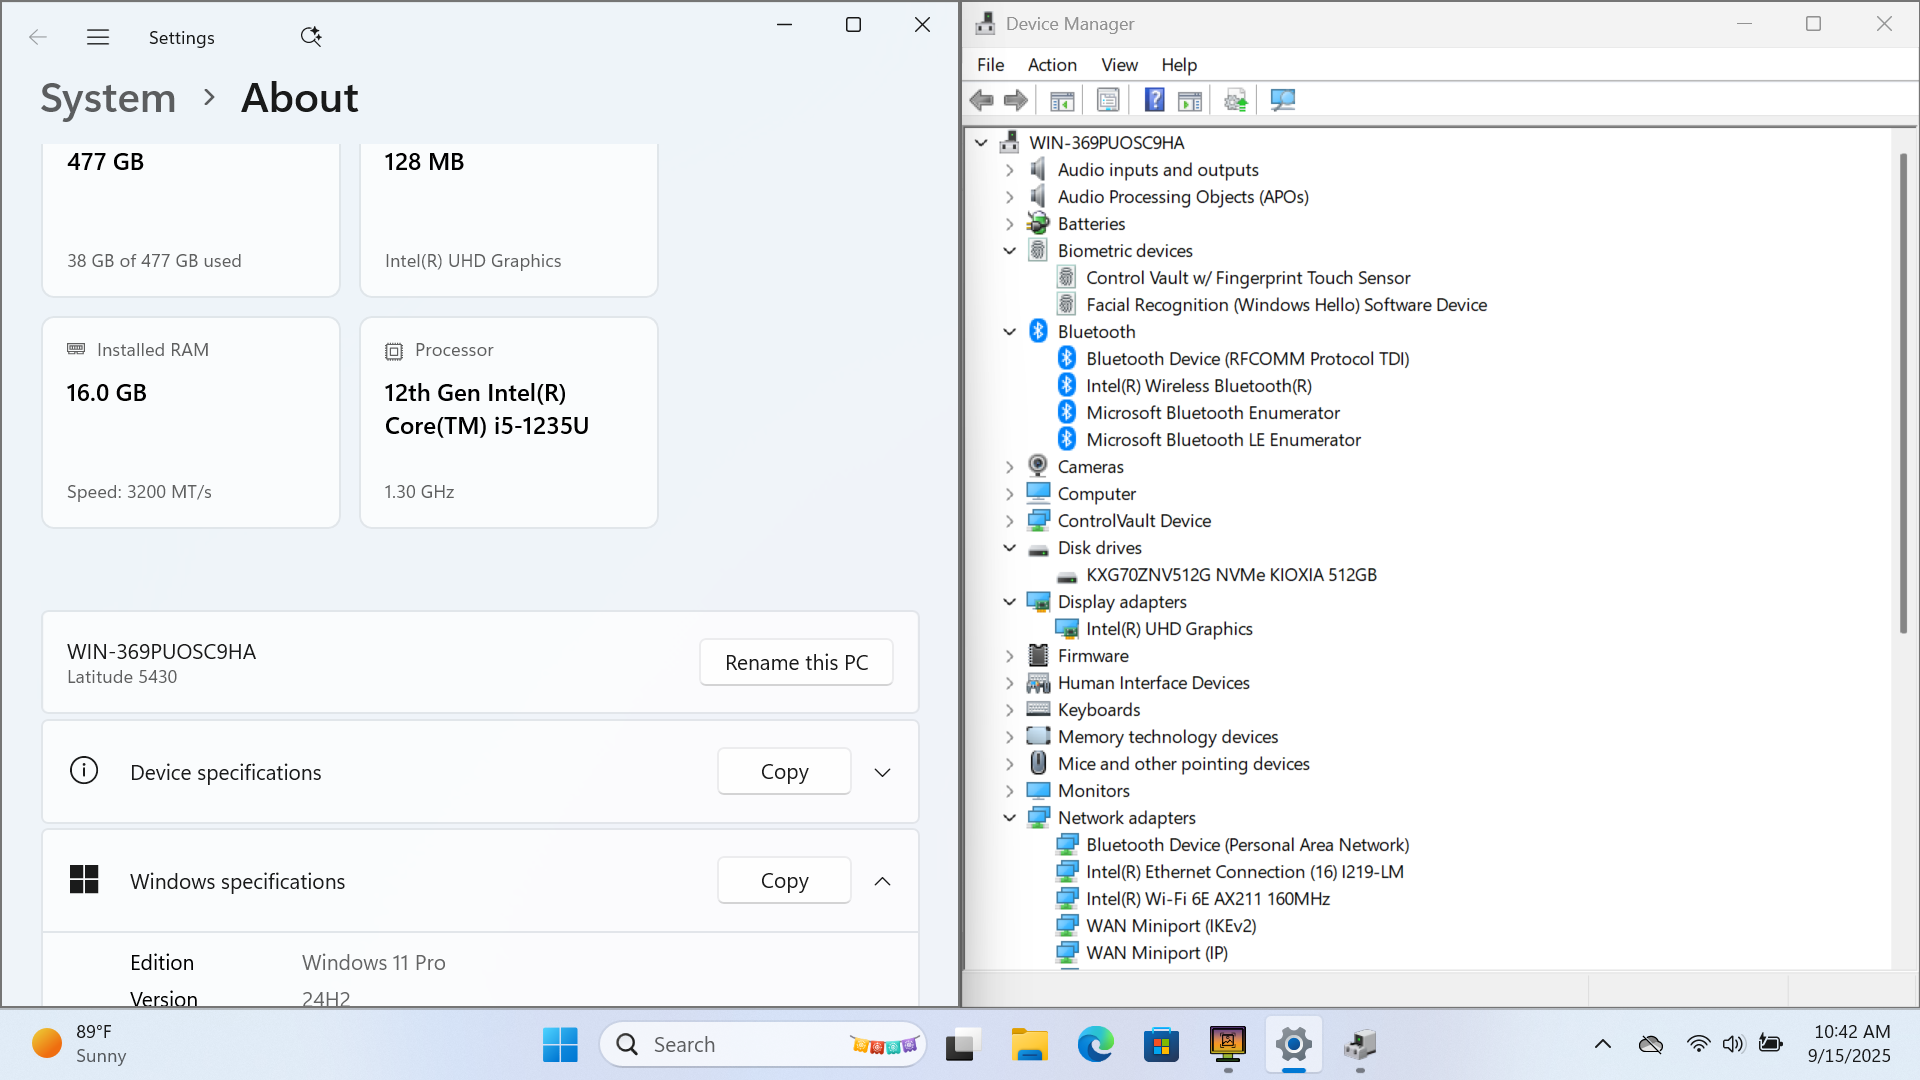Select KXG70ZNV512G NVMe KIOXIA 512GB drive

pyautogui.click(x=1231, y=575)
